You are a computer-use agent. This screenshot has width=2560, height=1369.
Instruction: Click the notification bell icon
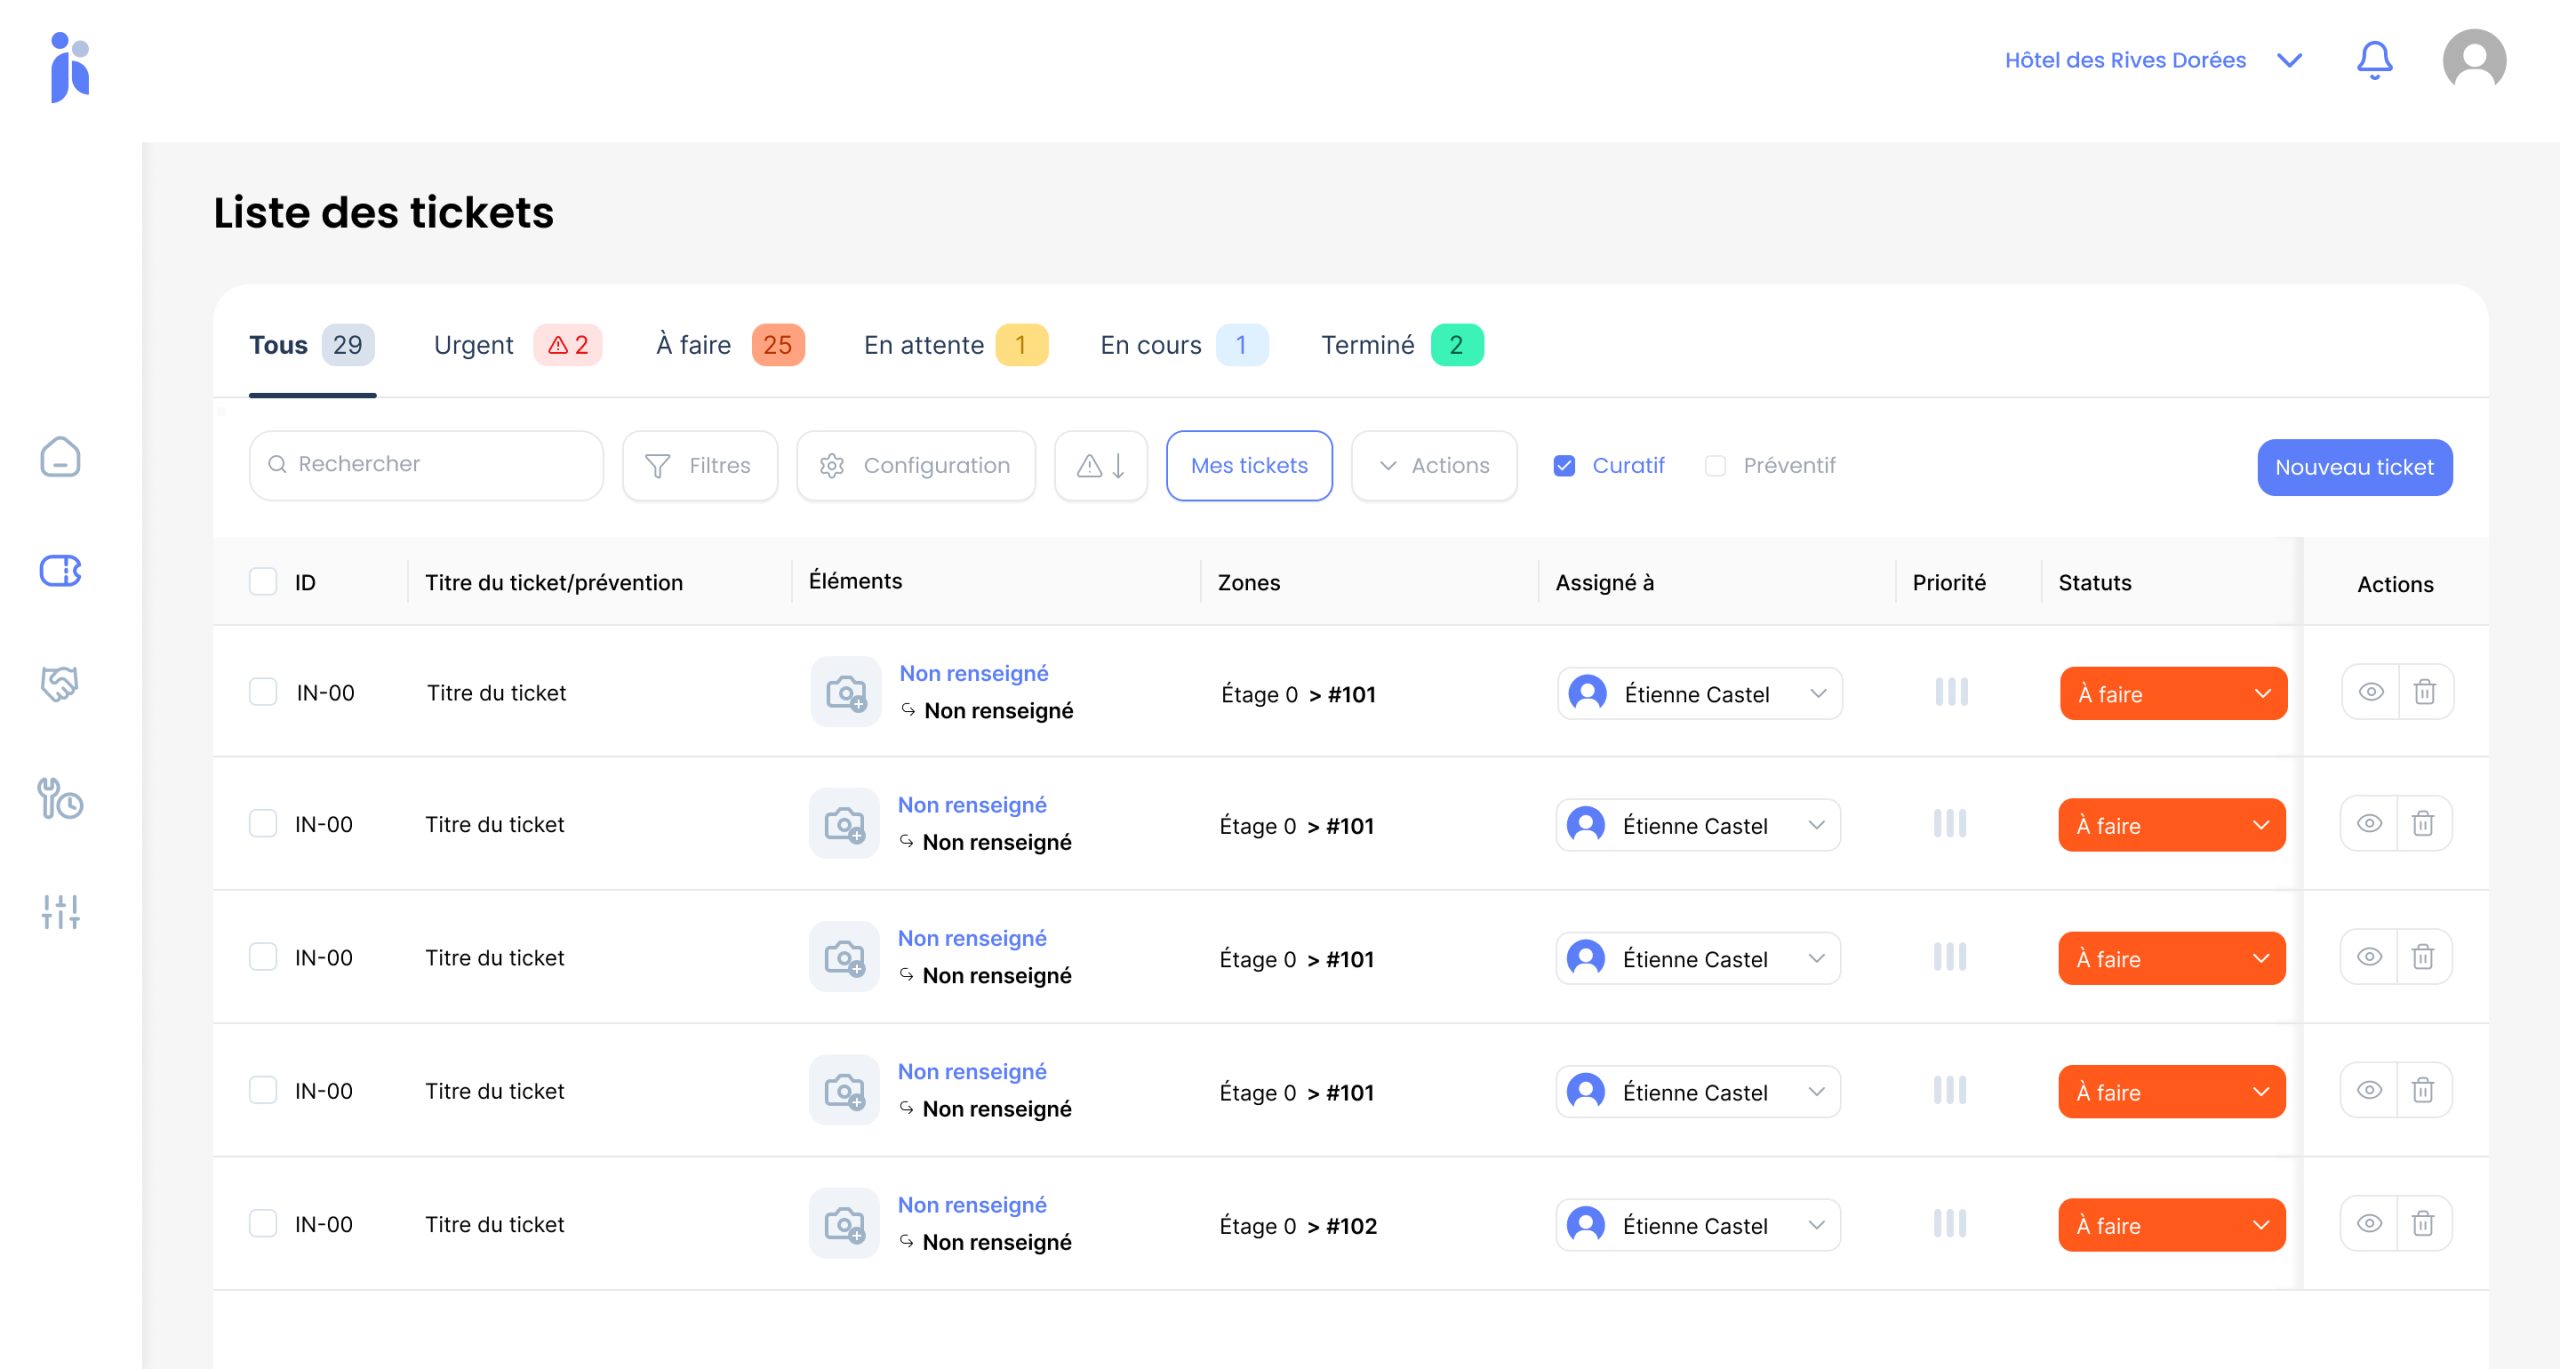pos(2374,61)
